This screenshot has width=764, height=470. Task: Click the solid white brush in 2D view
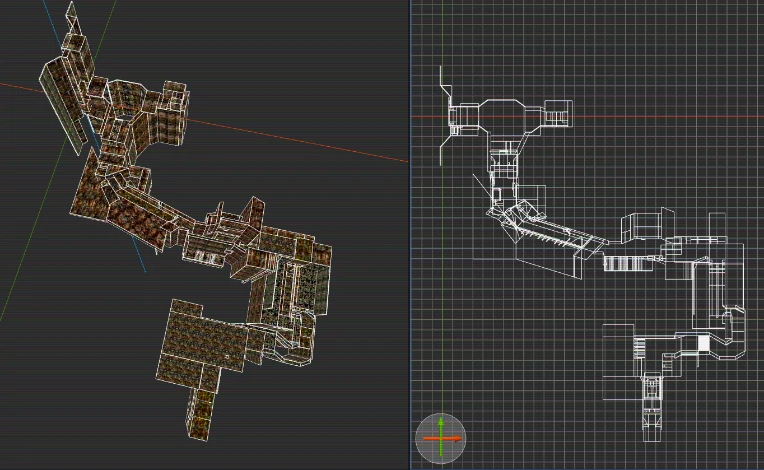[704, 343]
